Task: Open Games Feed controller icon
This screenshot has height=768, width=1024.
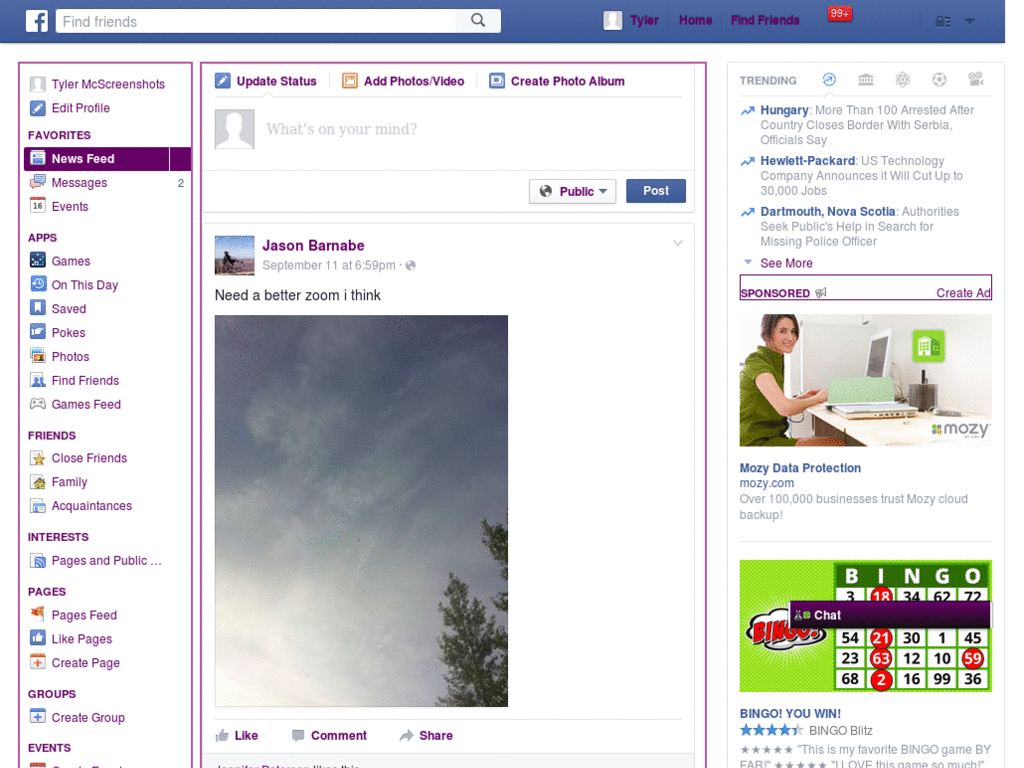Action: tap(38, 404)
